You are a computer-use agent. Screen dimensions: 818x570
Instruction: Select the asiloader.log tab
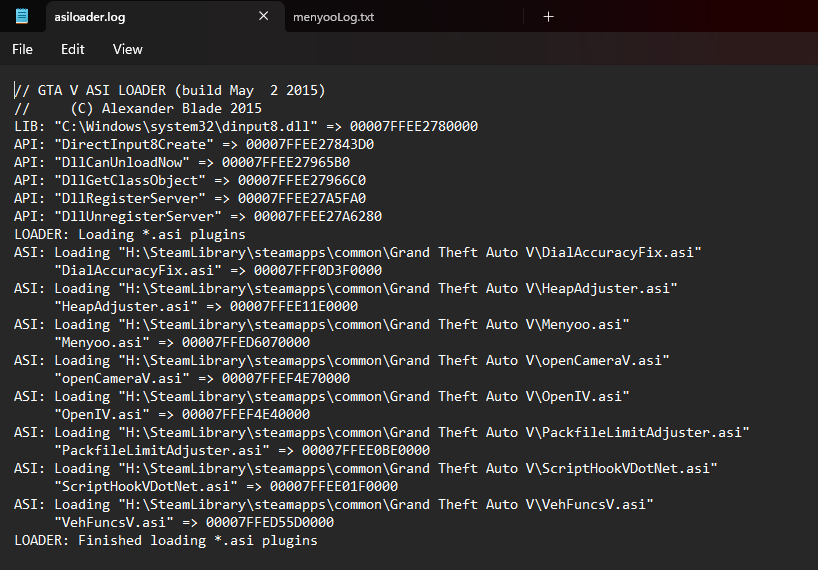(x=90, y=17)
